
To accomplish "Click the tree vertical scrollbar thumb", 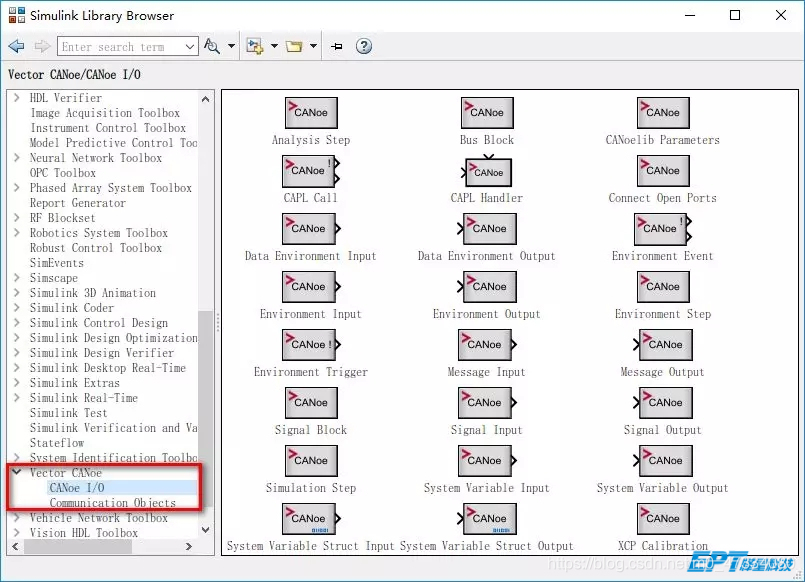I will 205,411.
